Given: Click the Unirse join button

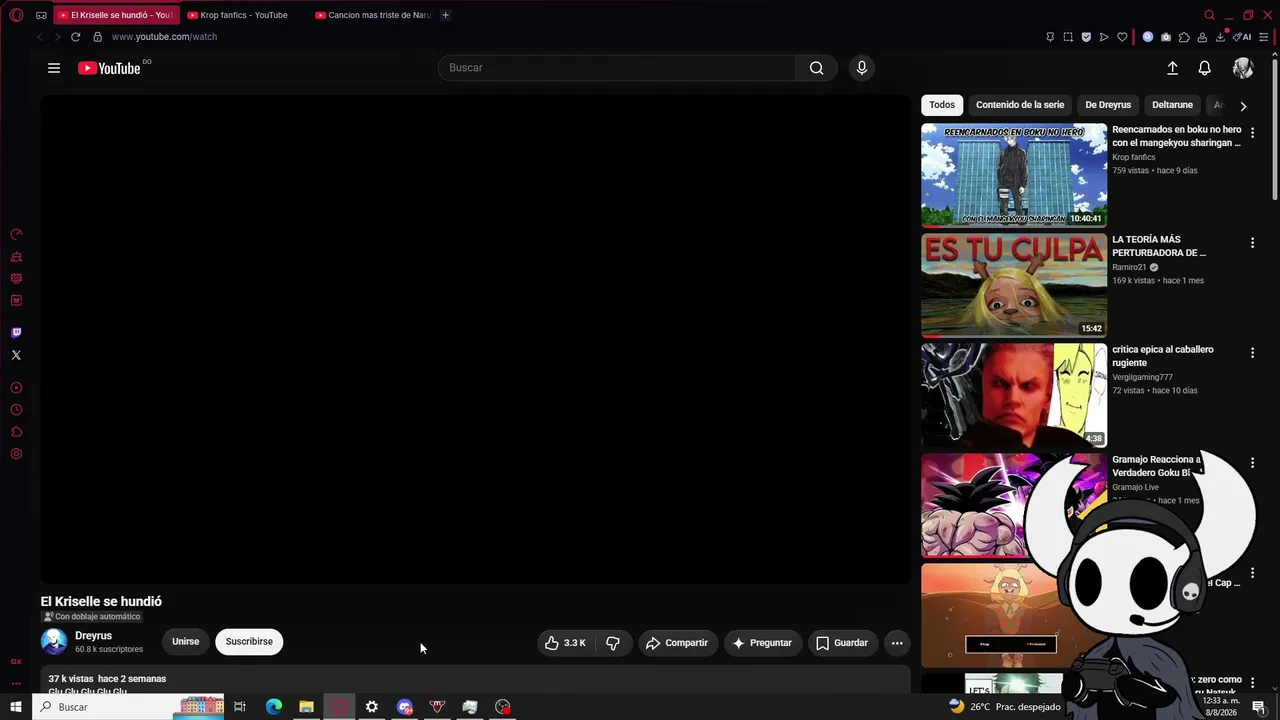Looking at the screenshot, I should tap(185, 642).
